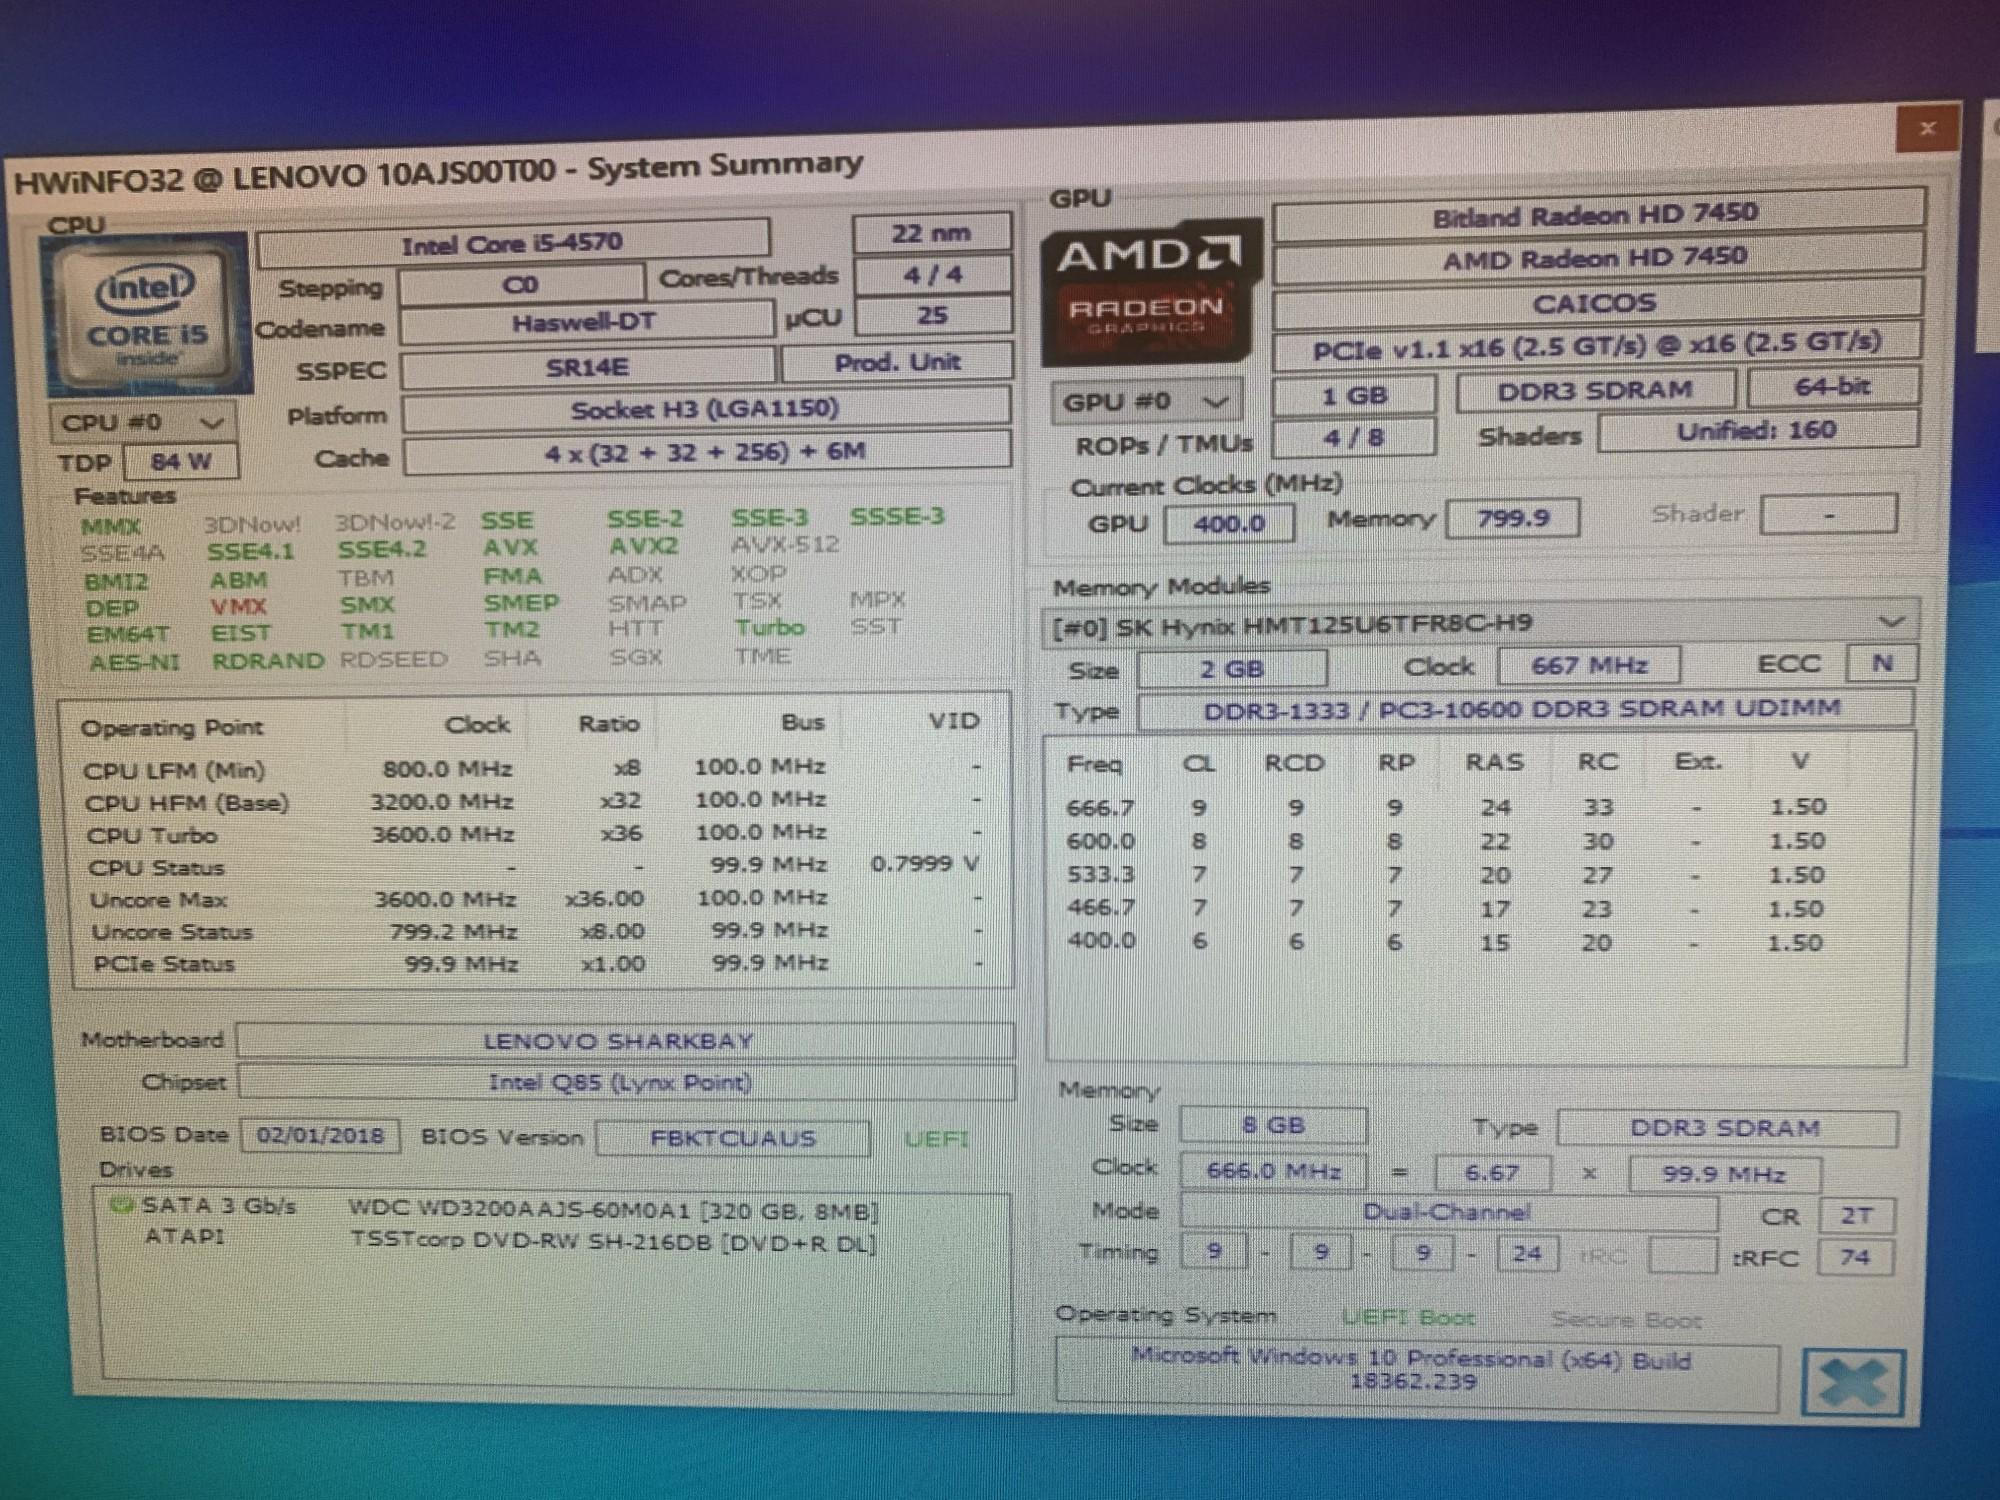The image size is (2000, 1500).
Task: Click the Intel Core i5 logo
Action: [x=147, y=313]
